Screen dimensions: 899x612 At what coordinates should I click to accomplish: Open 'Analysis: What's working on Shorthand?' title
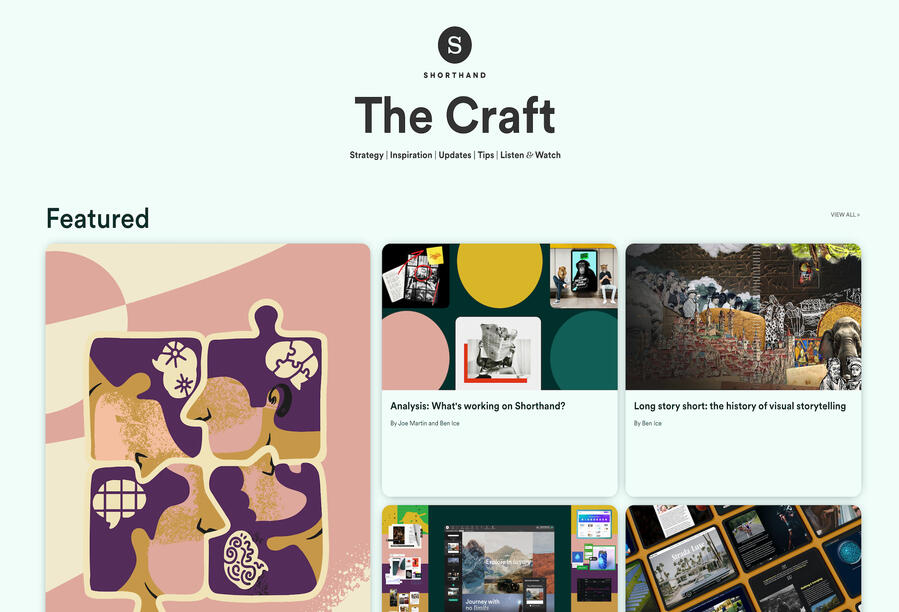coord(478,406)
